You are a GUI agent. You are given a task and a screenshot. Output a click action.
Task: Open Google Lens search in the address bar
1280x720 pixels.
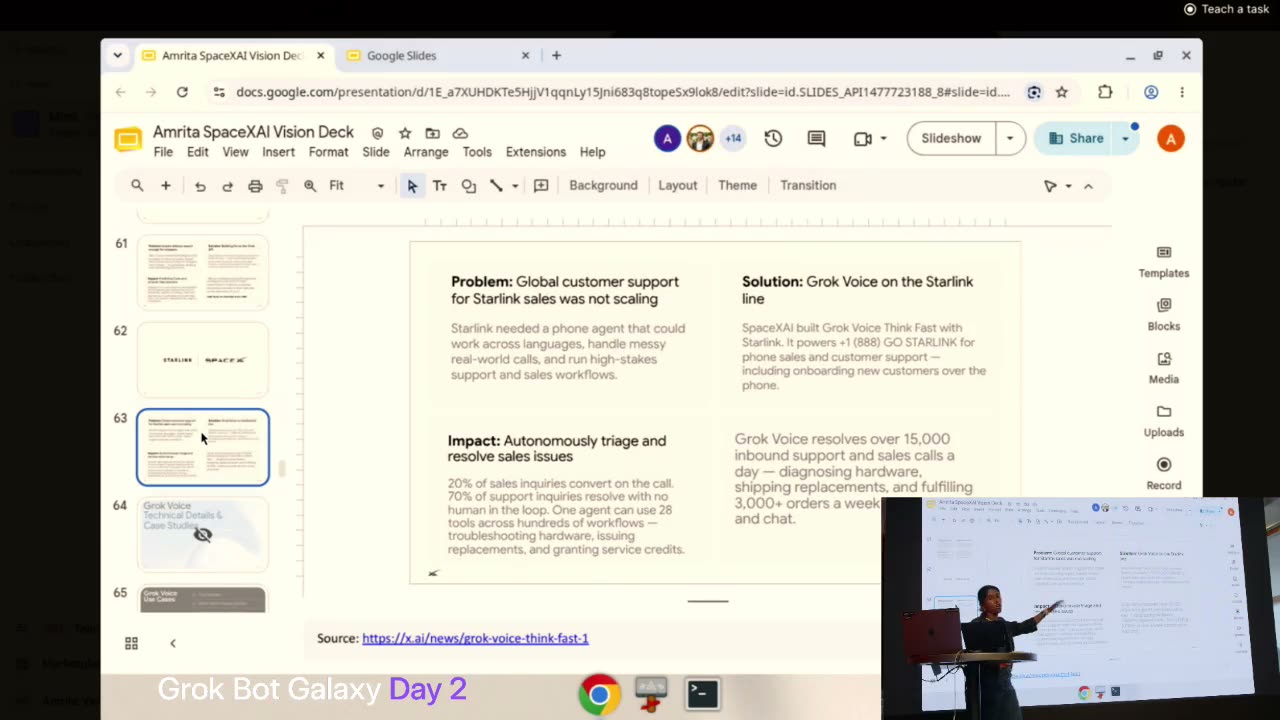1034,92
